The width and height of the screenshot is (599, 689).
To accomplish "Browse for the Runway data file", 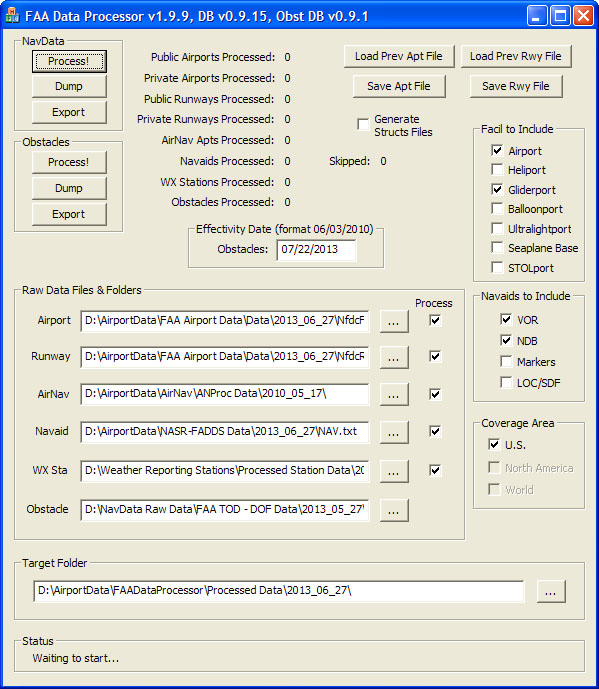I will tap(394, 357).
